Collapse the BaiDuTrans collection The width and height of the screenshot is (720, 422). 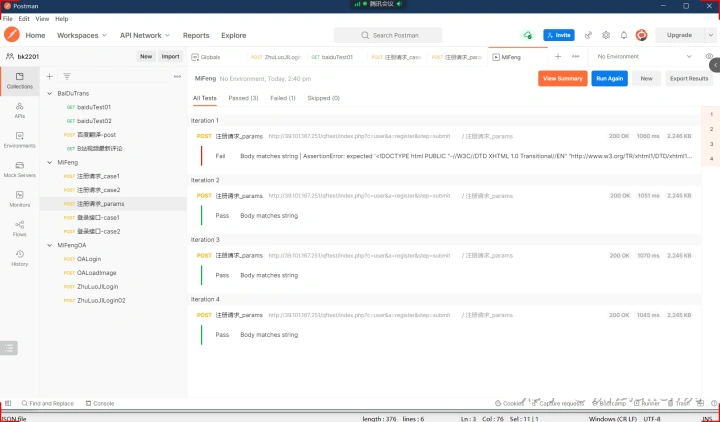click(x=50, y=93)
